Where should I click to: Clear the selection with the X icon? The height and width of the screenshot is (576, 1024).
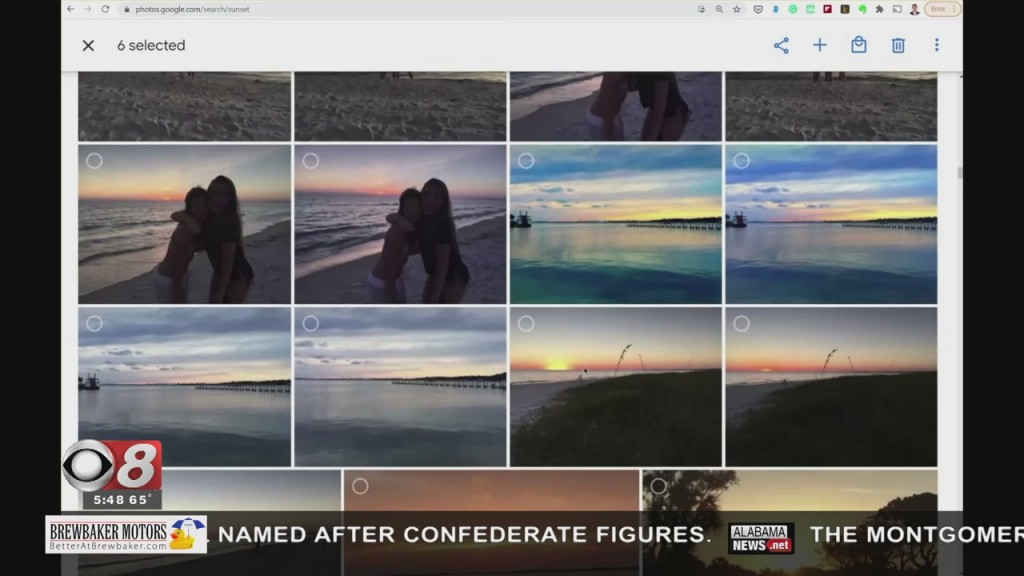88,45
